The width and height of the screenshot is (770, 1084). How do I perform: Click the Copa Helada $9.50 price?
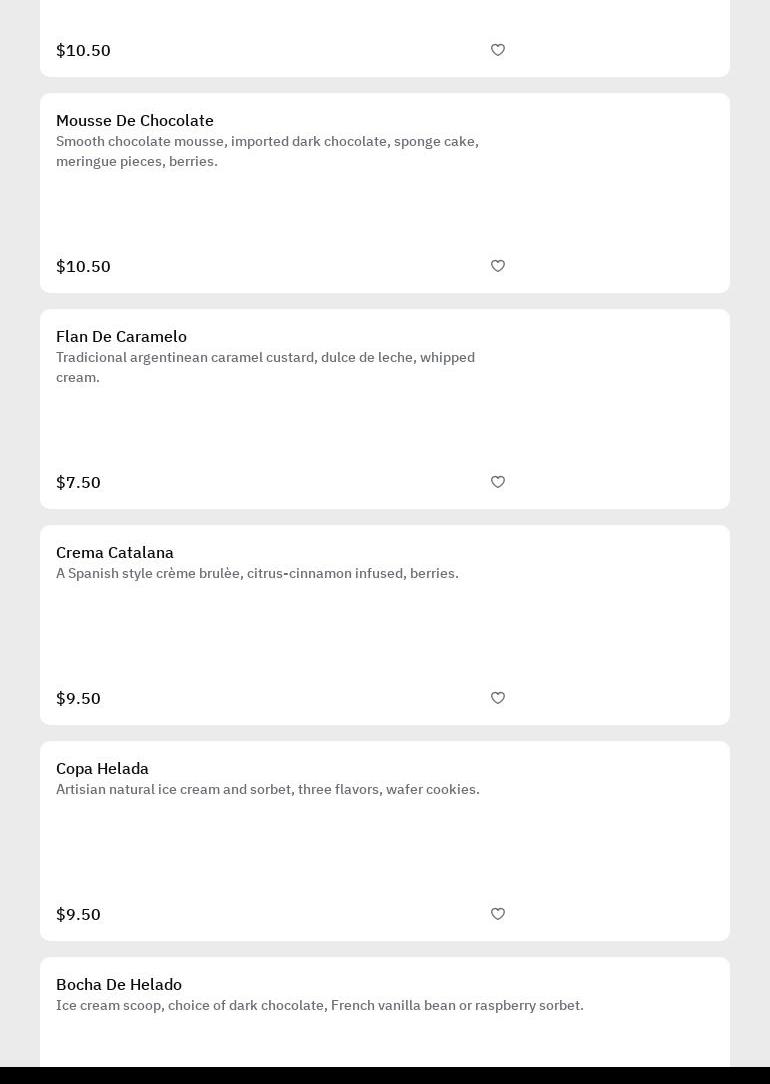click(78, 915)
